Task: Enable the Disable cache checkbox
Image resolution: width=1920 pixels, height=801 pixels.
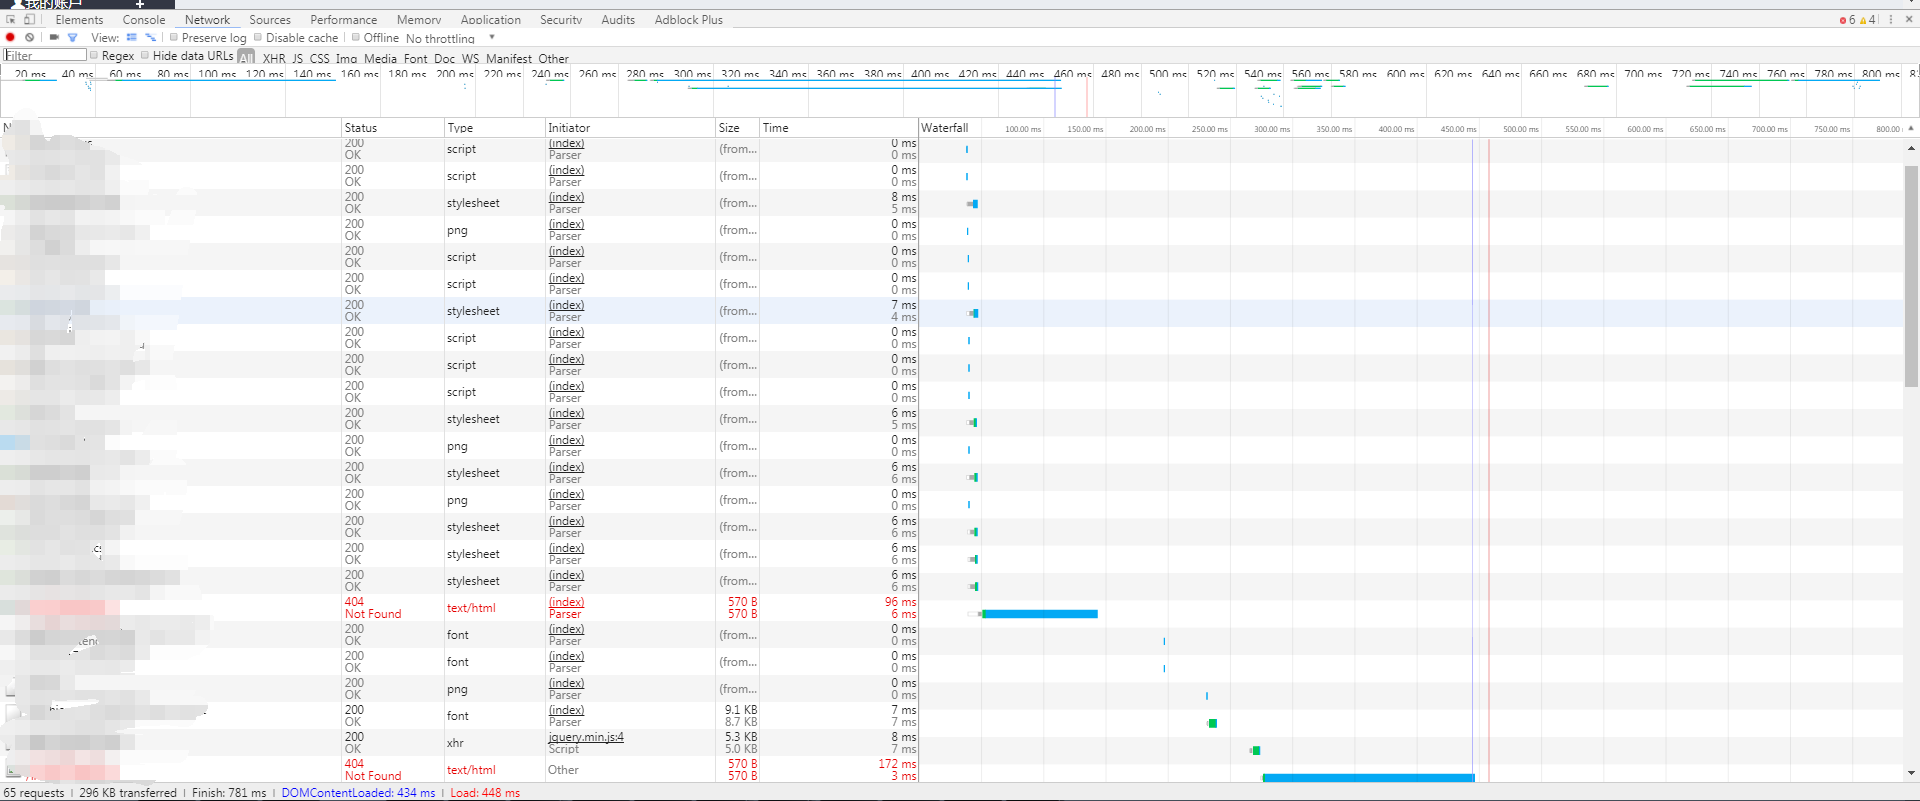Action: [x=257, y=37]
